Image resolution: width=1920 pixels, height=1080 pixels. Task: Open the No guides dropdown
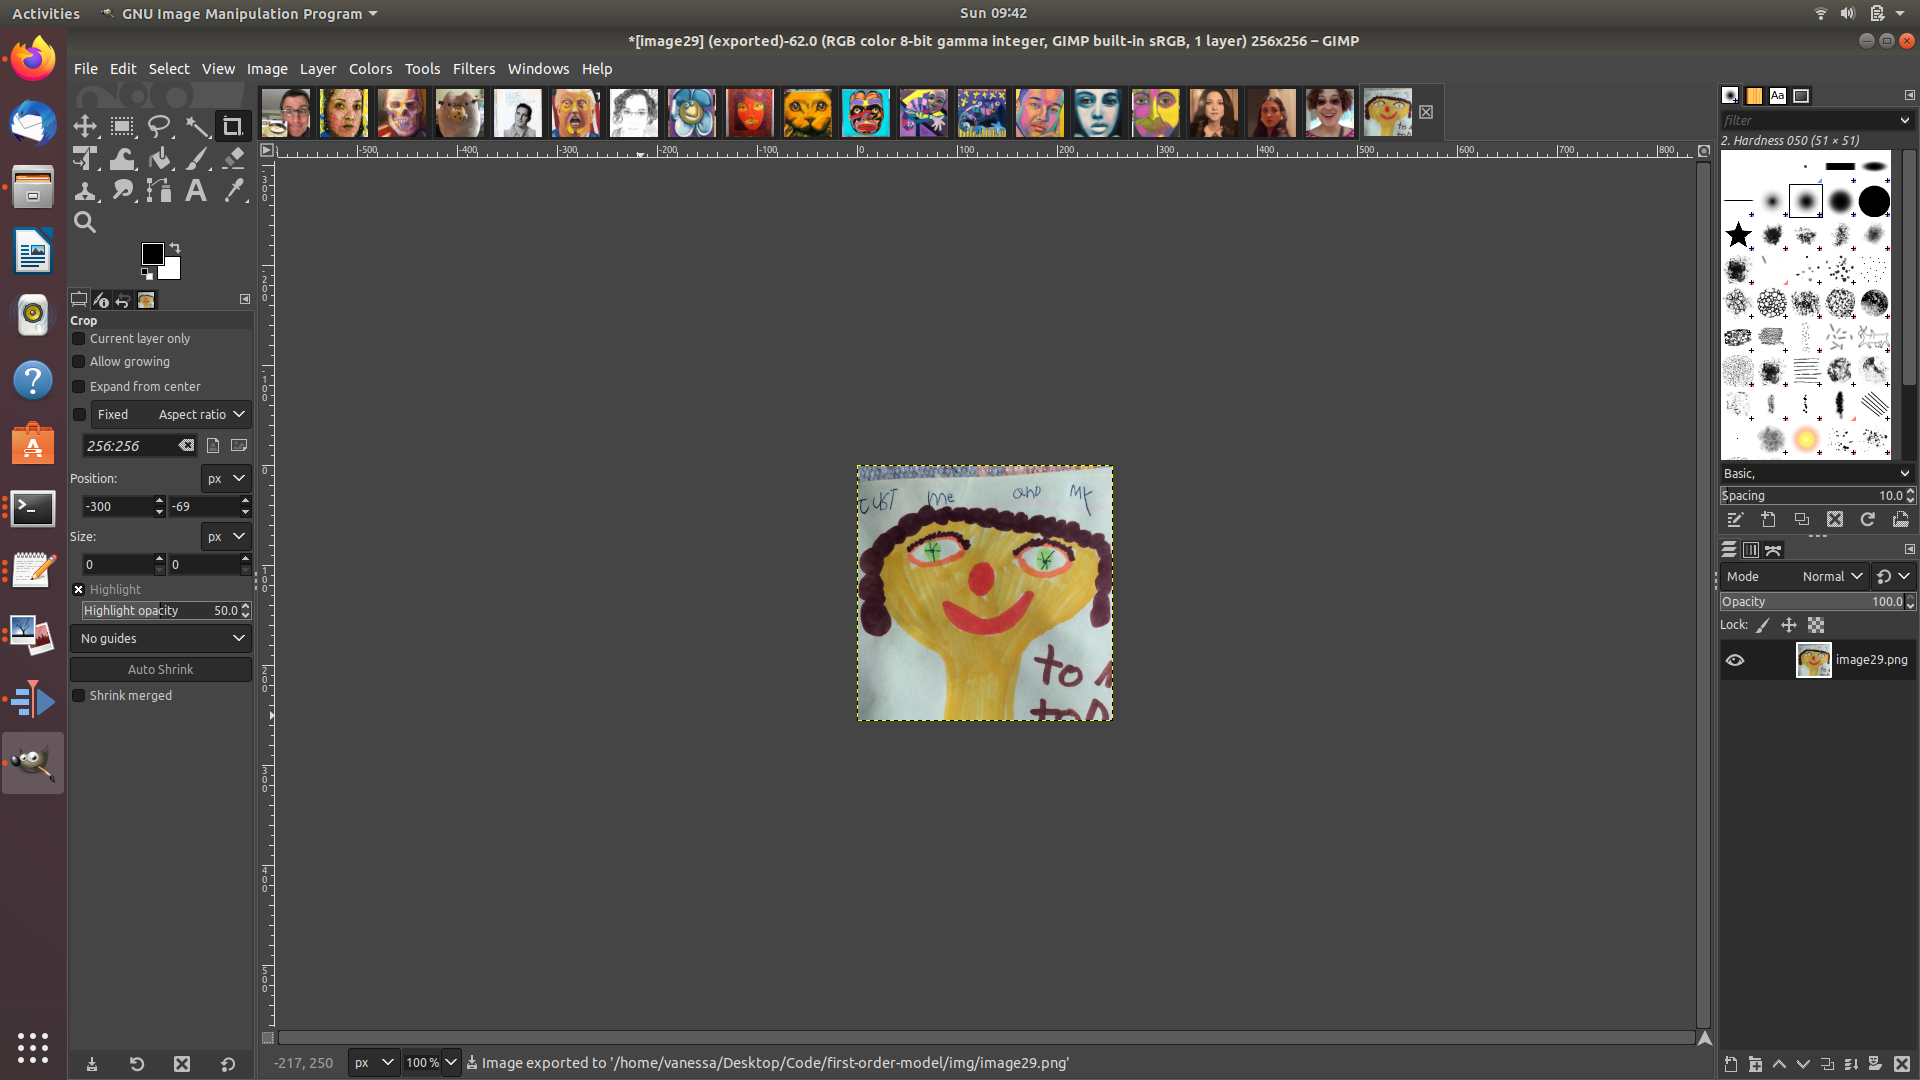161,639
